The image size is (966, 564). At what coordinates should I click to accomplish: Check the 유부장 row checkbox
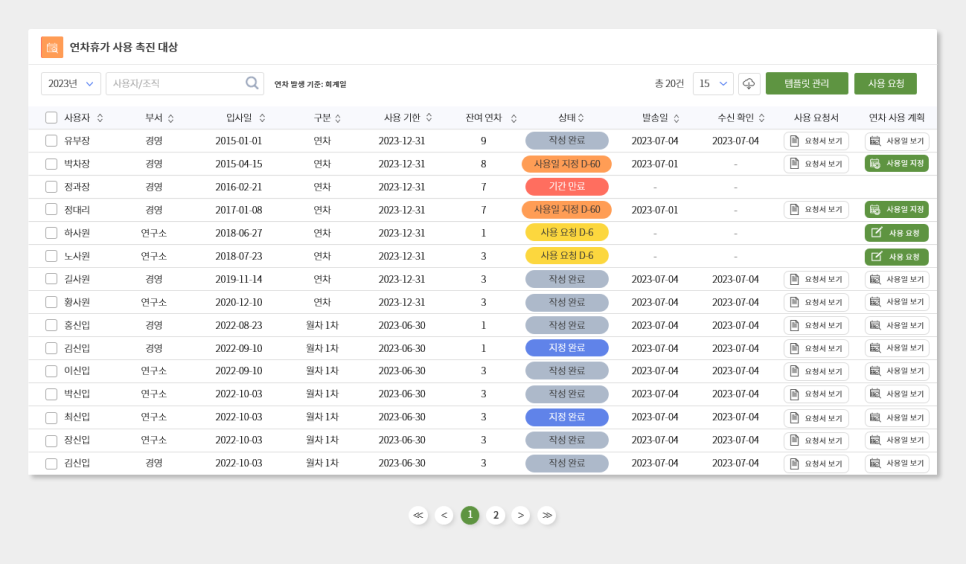pyautogui.click(x=51, y=141)
